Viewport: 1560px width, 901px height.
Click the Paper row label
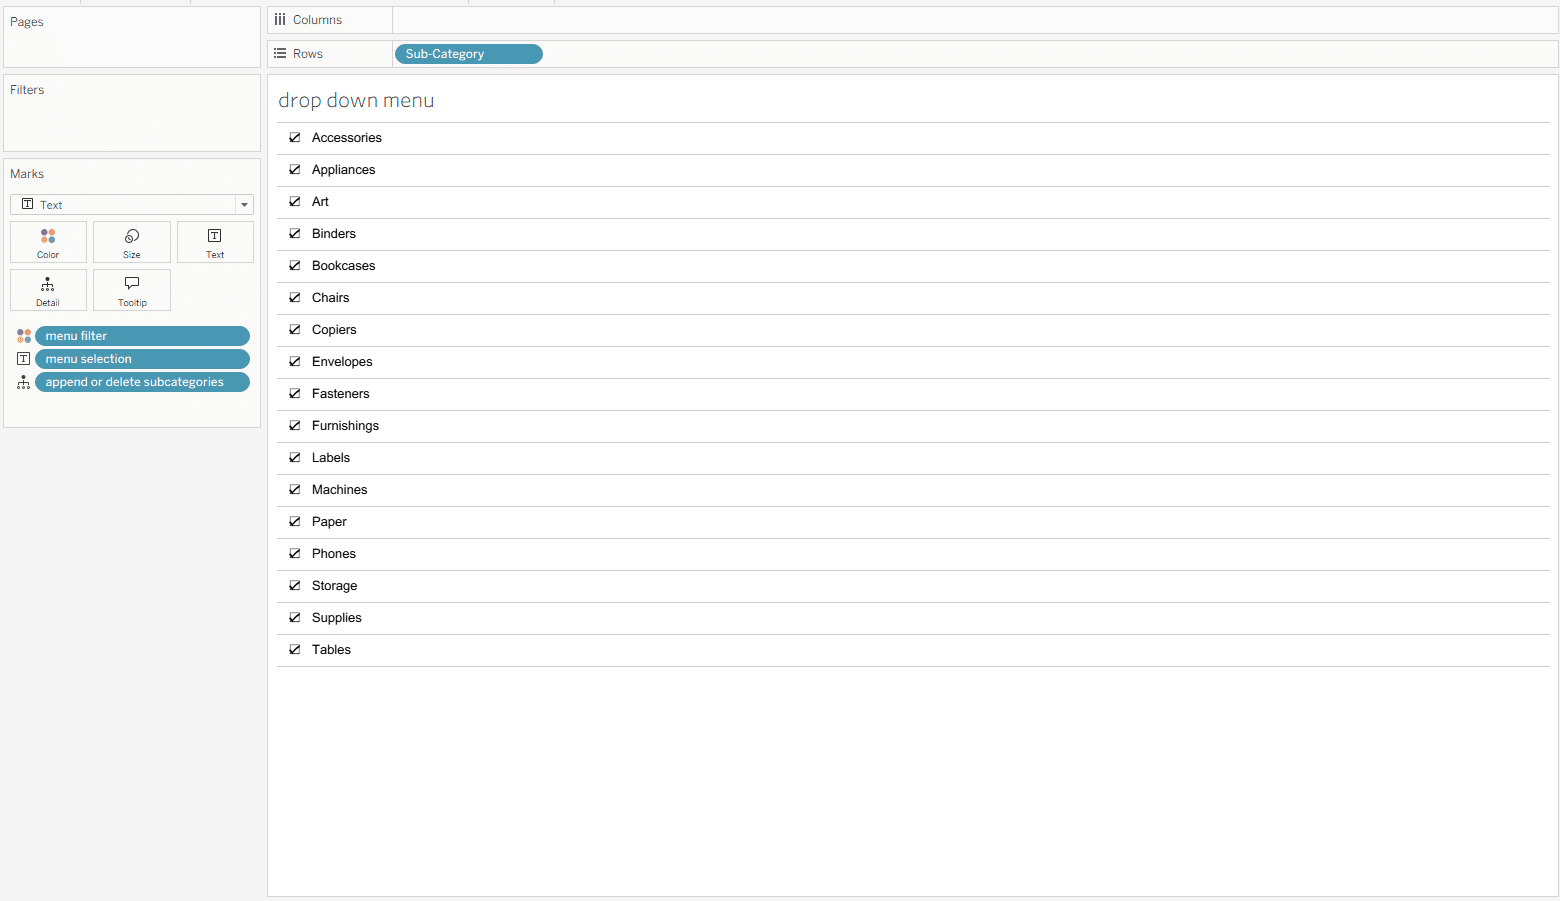329,522
